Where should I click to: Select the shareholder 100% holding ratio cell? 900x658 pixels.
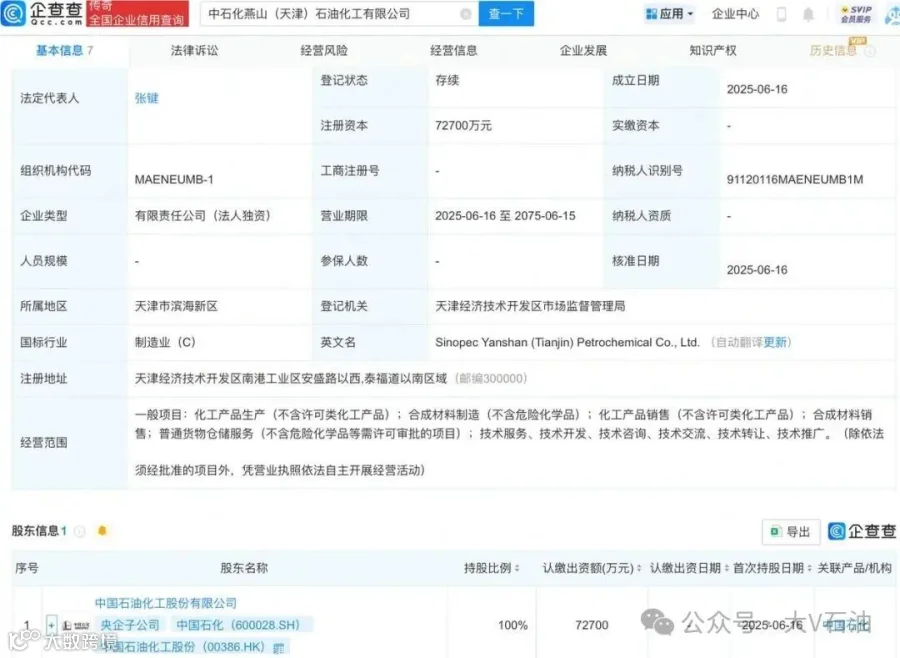pos(513,625)
